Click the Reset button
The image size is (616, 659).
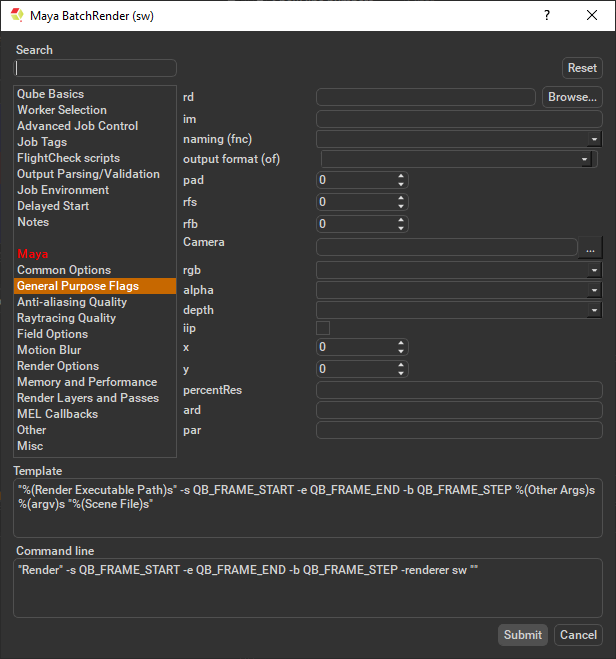pos(582,68)
